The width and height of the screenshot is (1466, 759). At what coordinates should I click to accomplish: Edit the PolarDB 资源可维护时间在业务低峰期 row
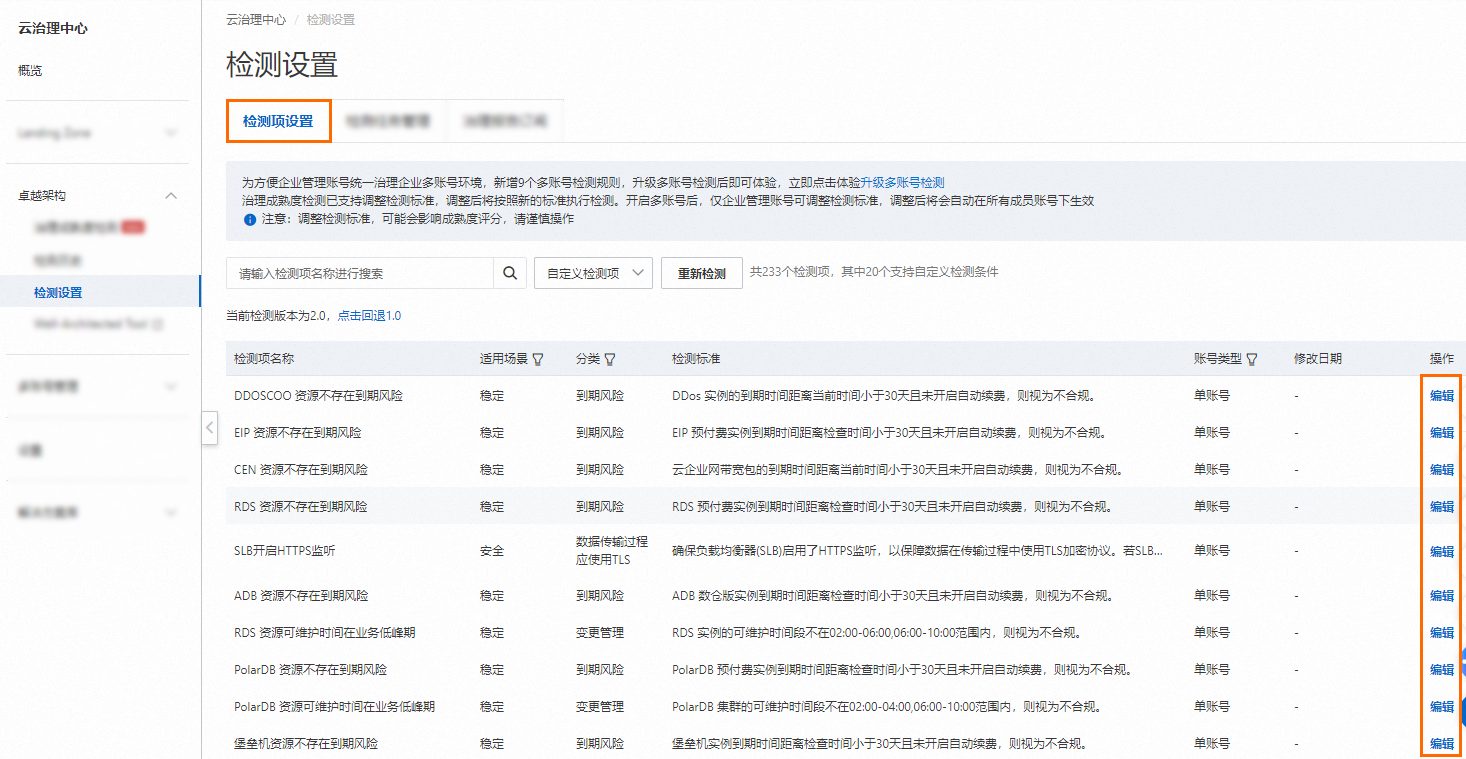(1441, 707)
